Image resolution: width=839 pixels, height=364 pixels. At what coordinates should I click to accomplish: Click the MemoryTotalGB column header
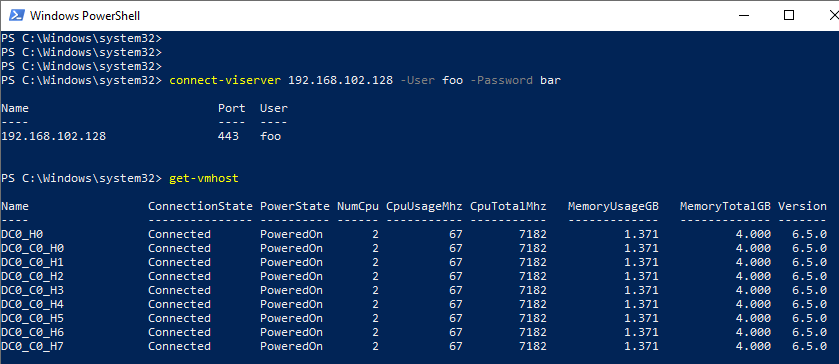coord(725,206)
